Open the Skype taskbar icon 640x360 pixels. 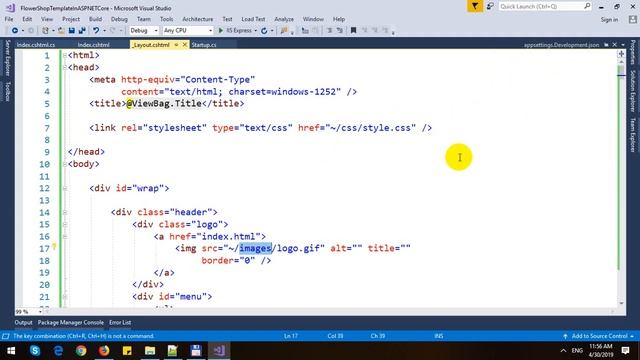[35, 351]
